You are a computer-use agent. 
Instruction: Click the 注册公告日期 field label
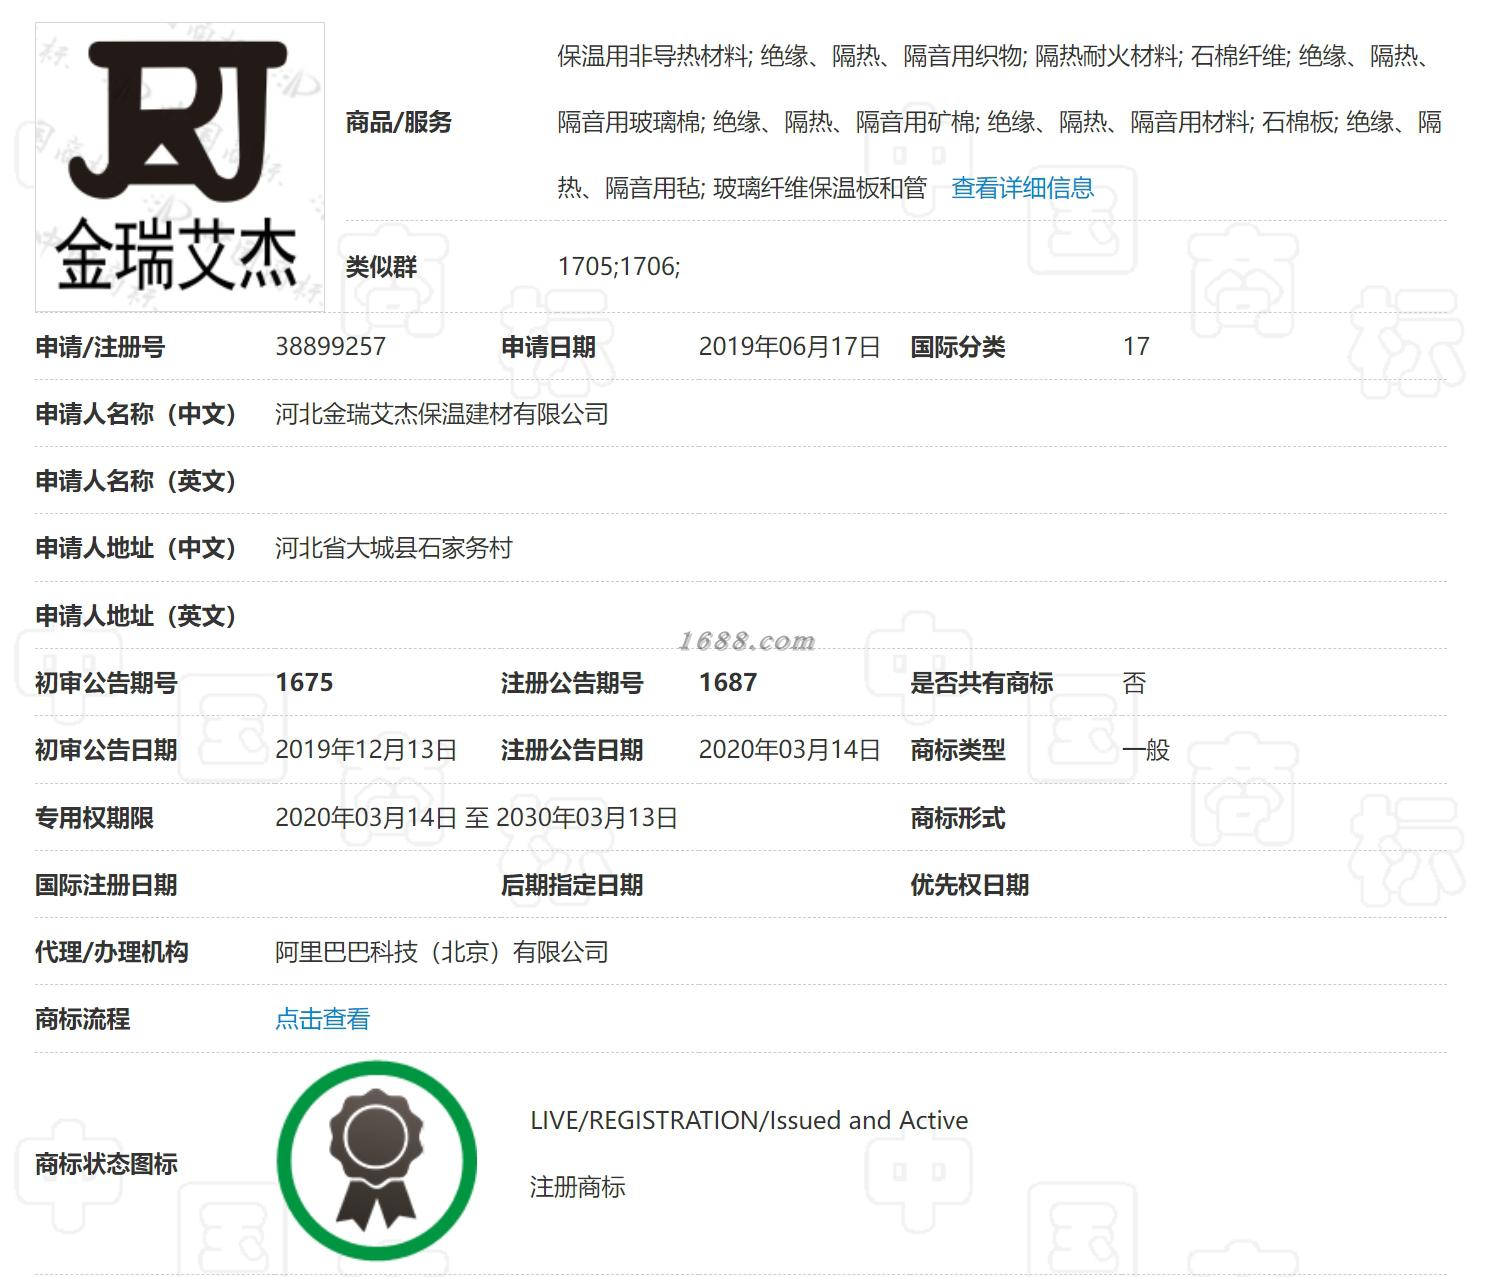(x=572, y=750)
